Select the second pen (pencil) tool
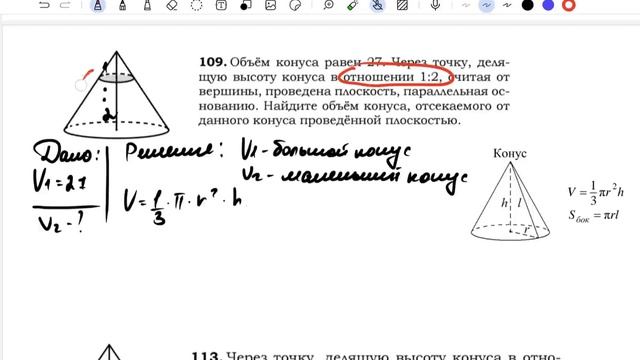This screenshot has width=640, height=360. (122, 5)
